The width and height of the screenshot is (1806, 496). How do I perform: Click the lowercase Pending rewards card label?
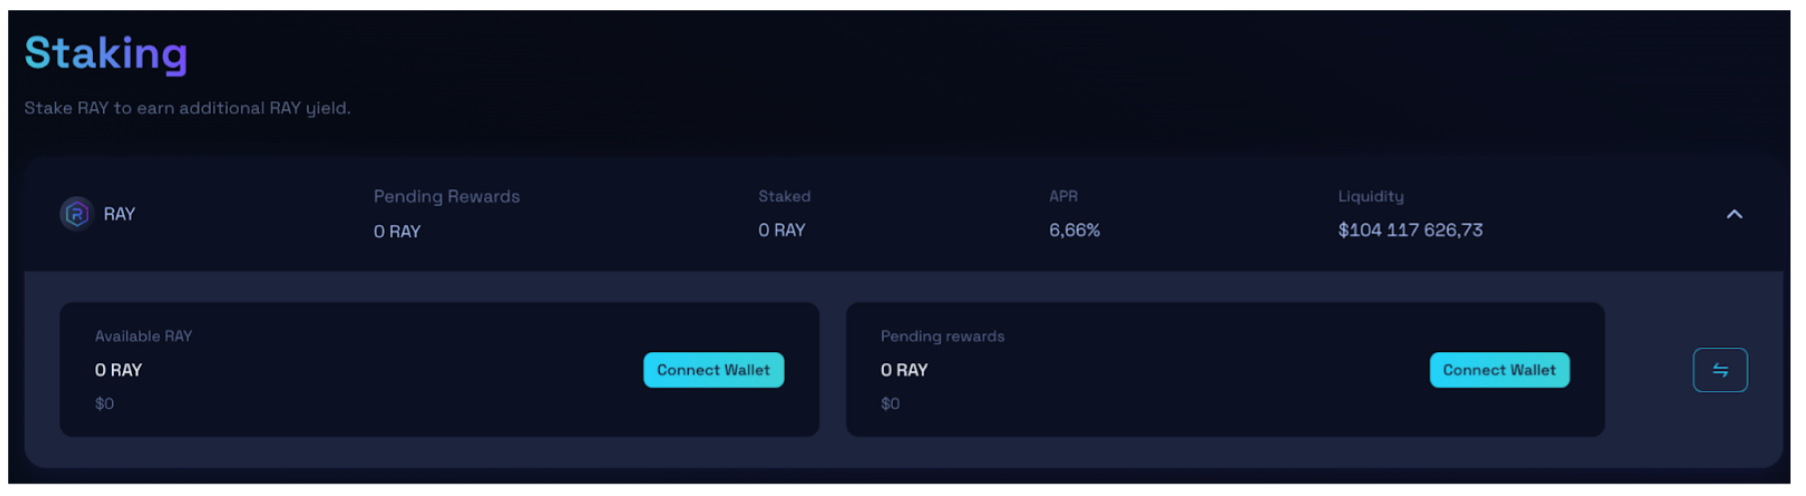pos(942,336)
